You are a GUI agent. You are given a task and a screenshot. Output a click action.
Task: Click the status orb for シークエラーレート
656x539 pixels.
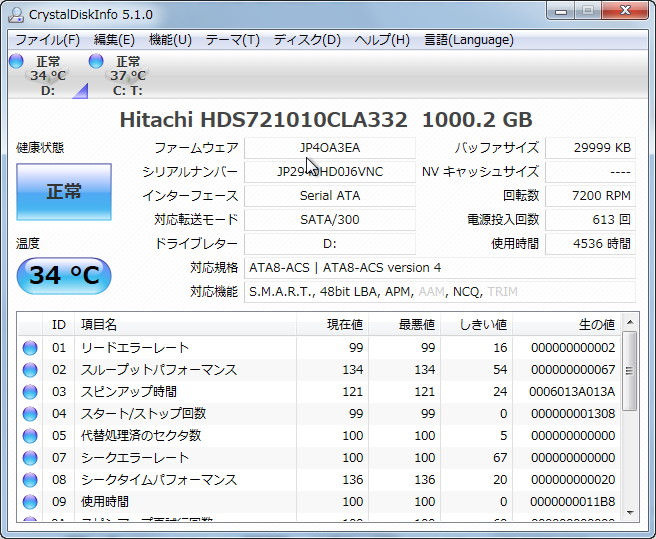coord(30,458)
